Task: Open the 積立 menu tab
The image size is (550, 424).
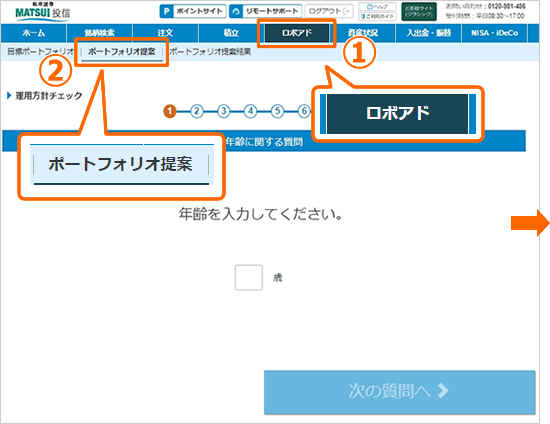Action: point(231,33)
